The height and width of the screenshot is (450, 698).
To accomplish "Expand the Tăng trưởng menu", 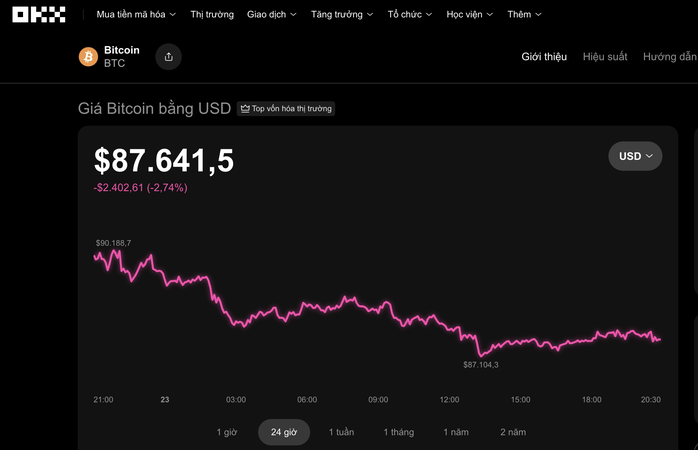I will pos(342,15).
